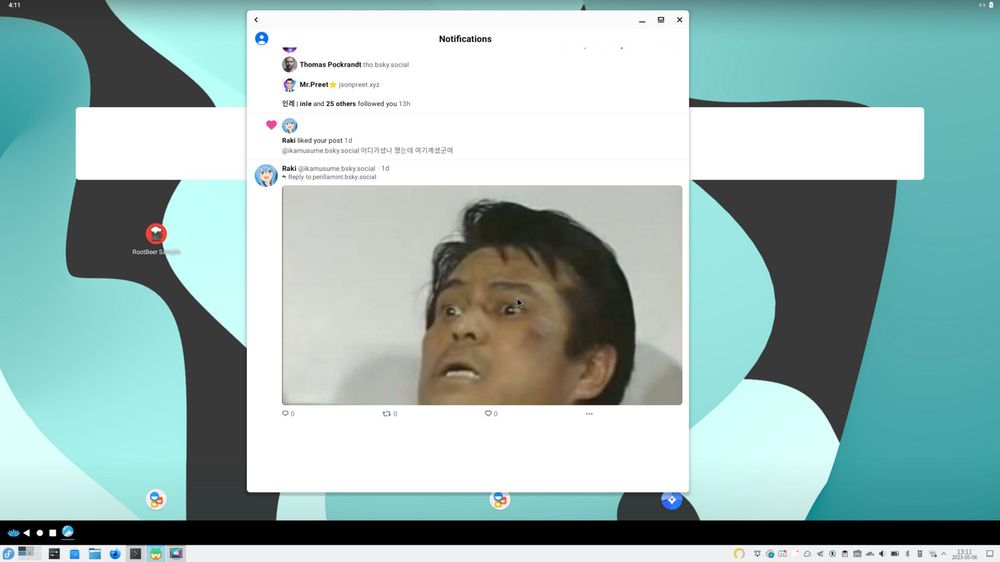The height and width of the screenshot is (562, 1000).
Task: Click the Bluetooth tray icon
Action: (908, 554)
